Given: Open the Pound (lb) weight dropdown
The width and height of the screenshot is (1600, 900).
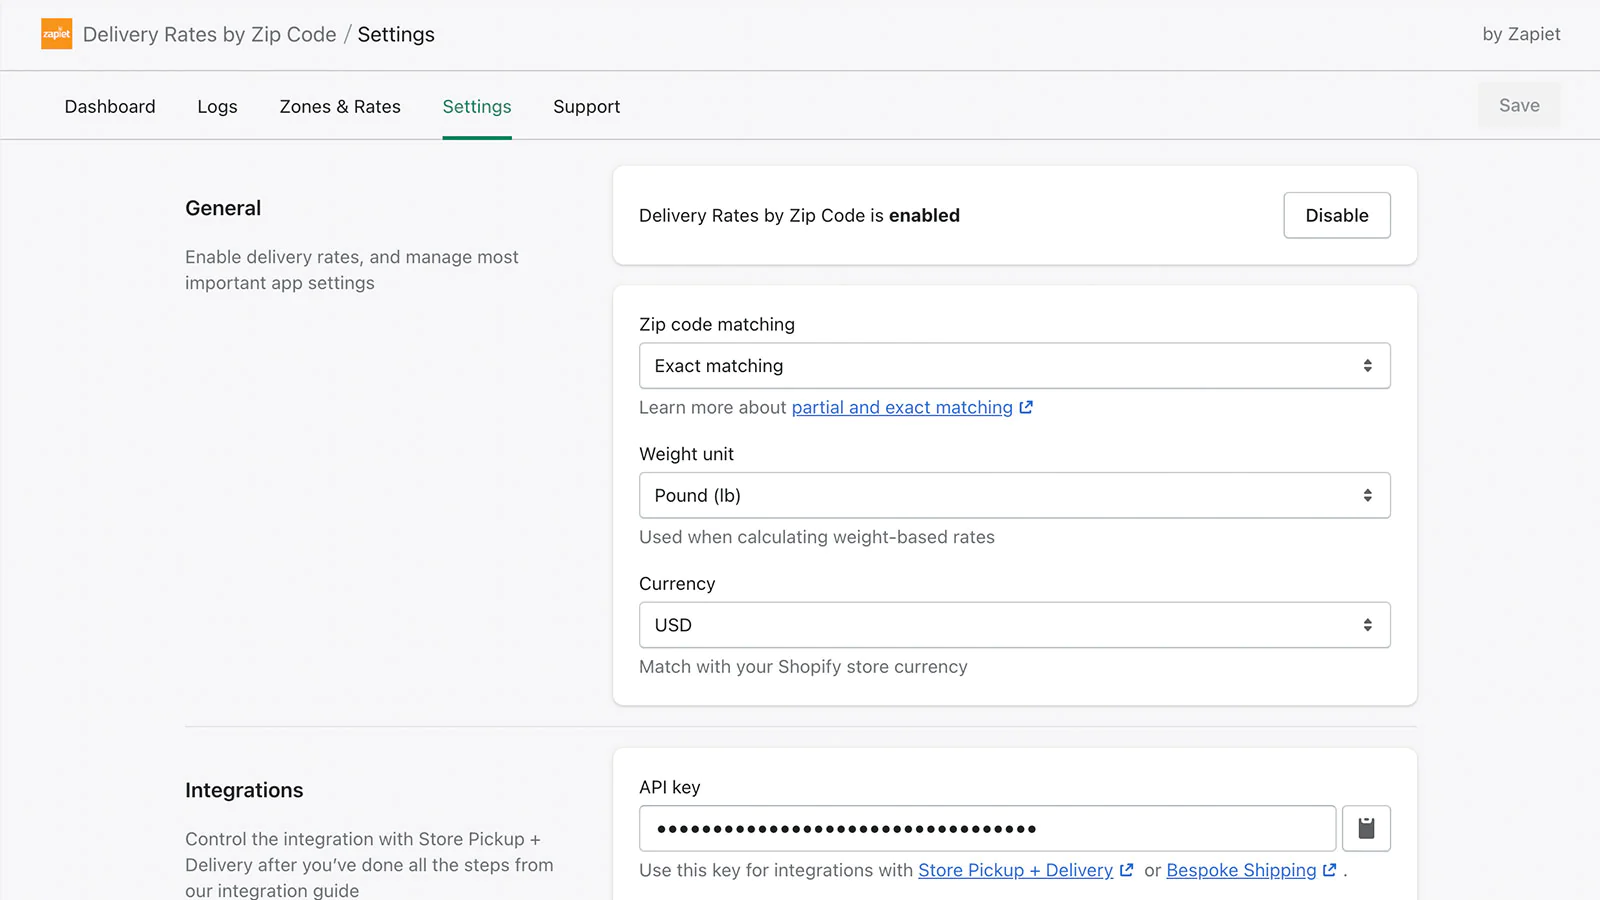Looking at the screenshot, I should 1014,495.
